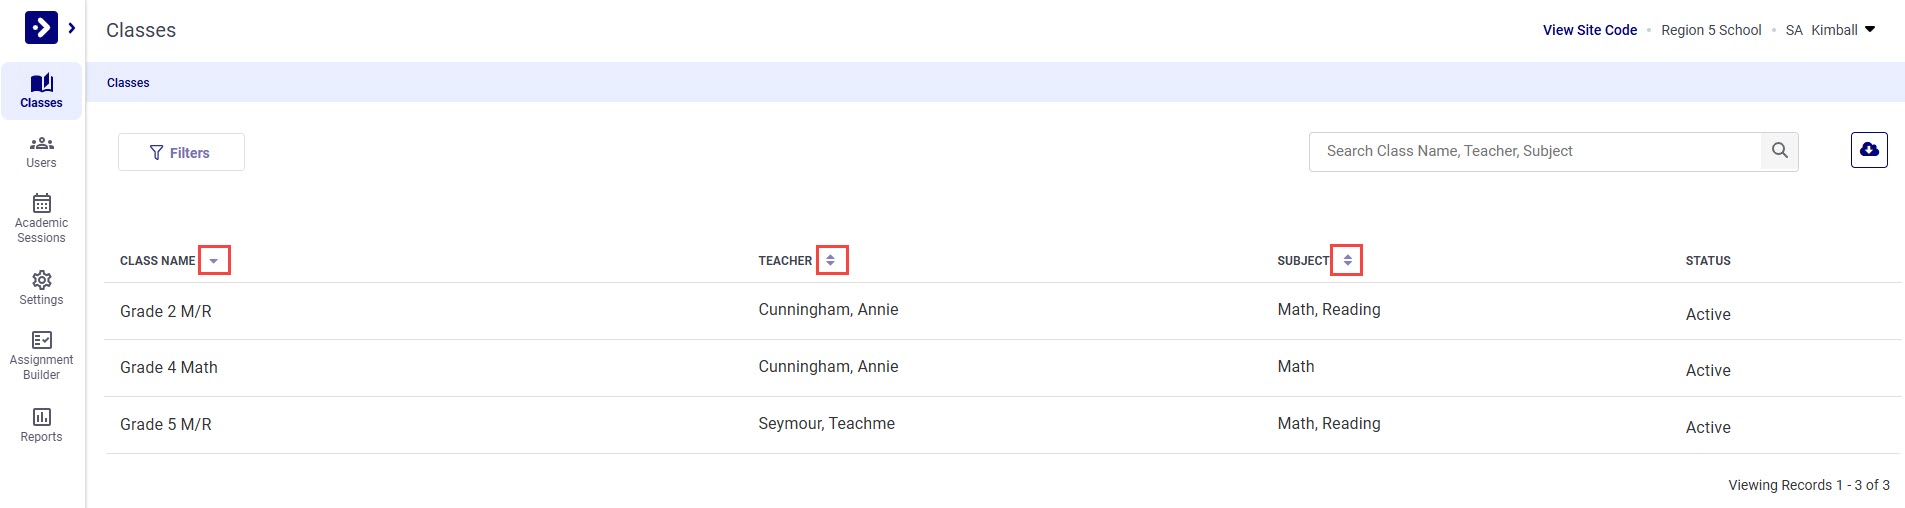Screen dimensions: 1905x508
Task: Open the Grade 5 M/R class row
Action: coord(166,424)
